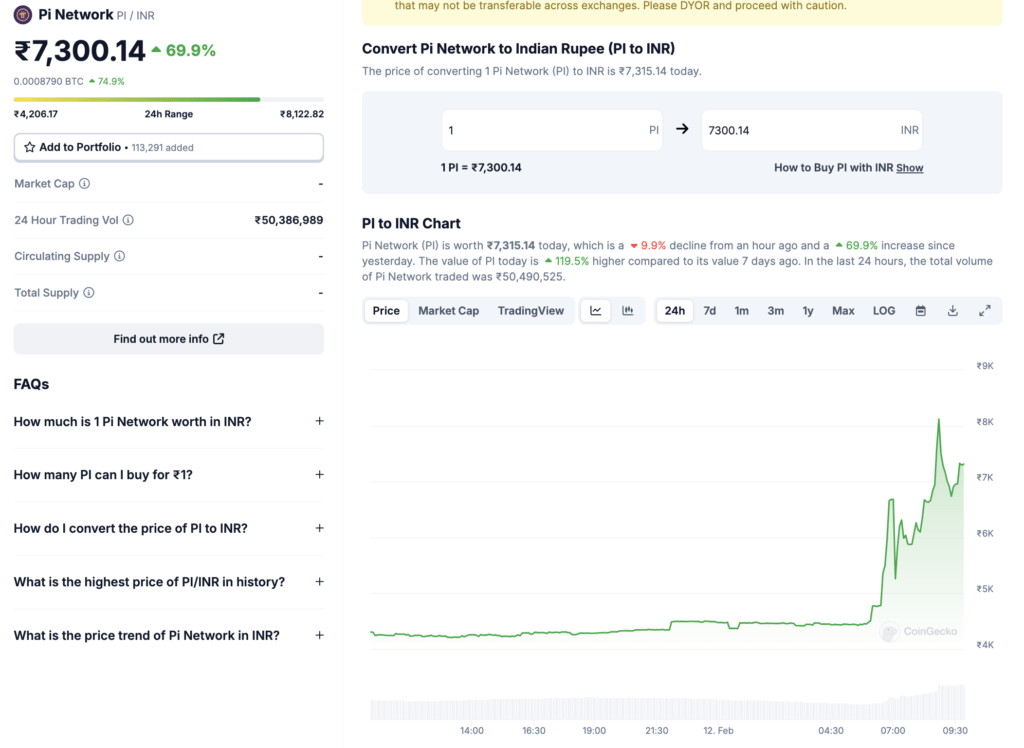The width and height of the screenshot is (1024, 748).
Task: Expand chart to fullscreen icon
Action: pos(985,311)
